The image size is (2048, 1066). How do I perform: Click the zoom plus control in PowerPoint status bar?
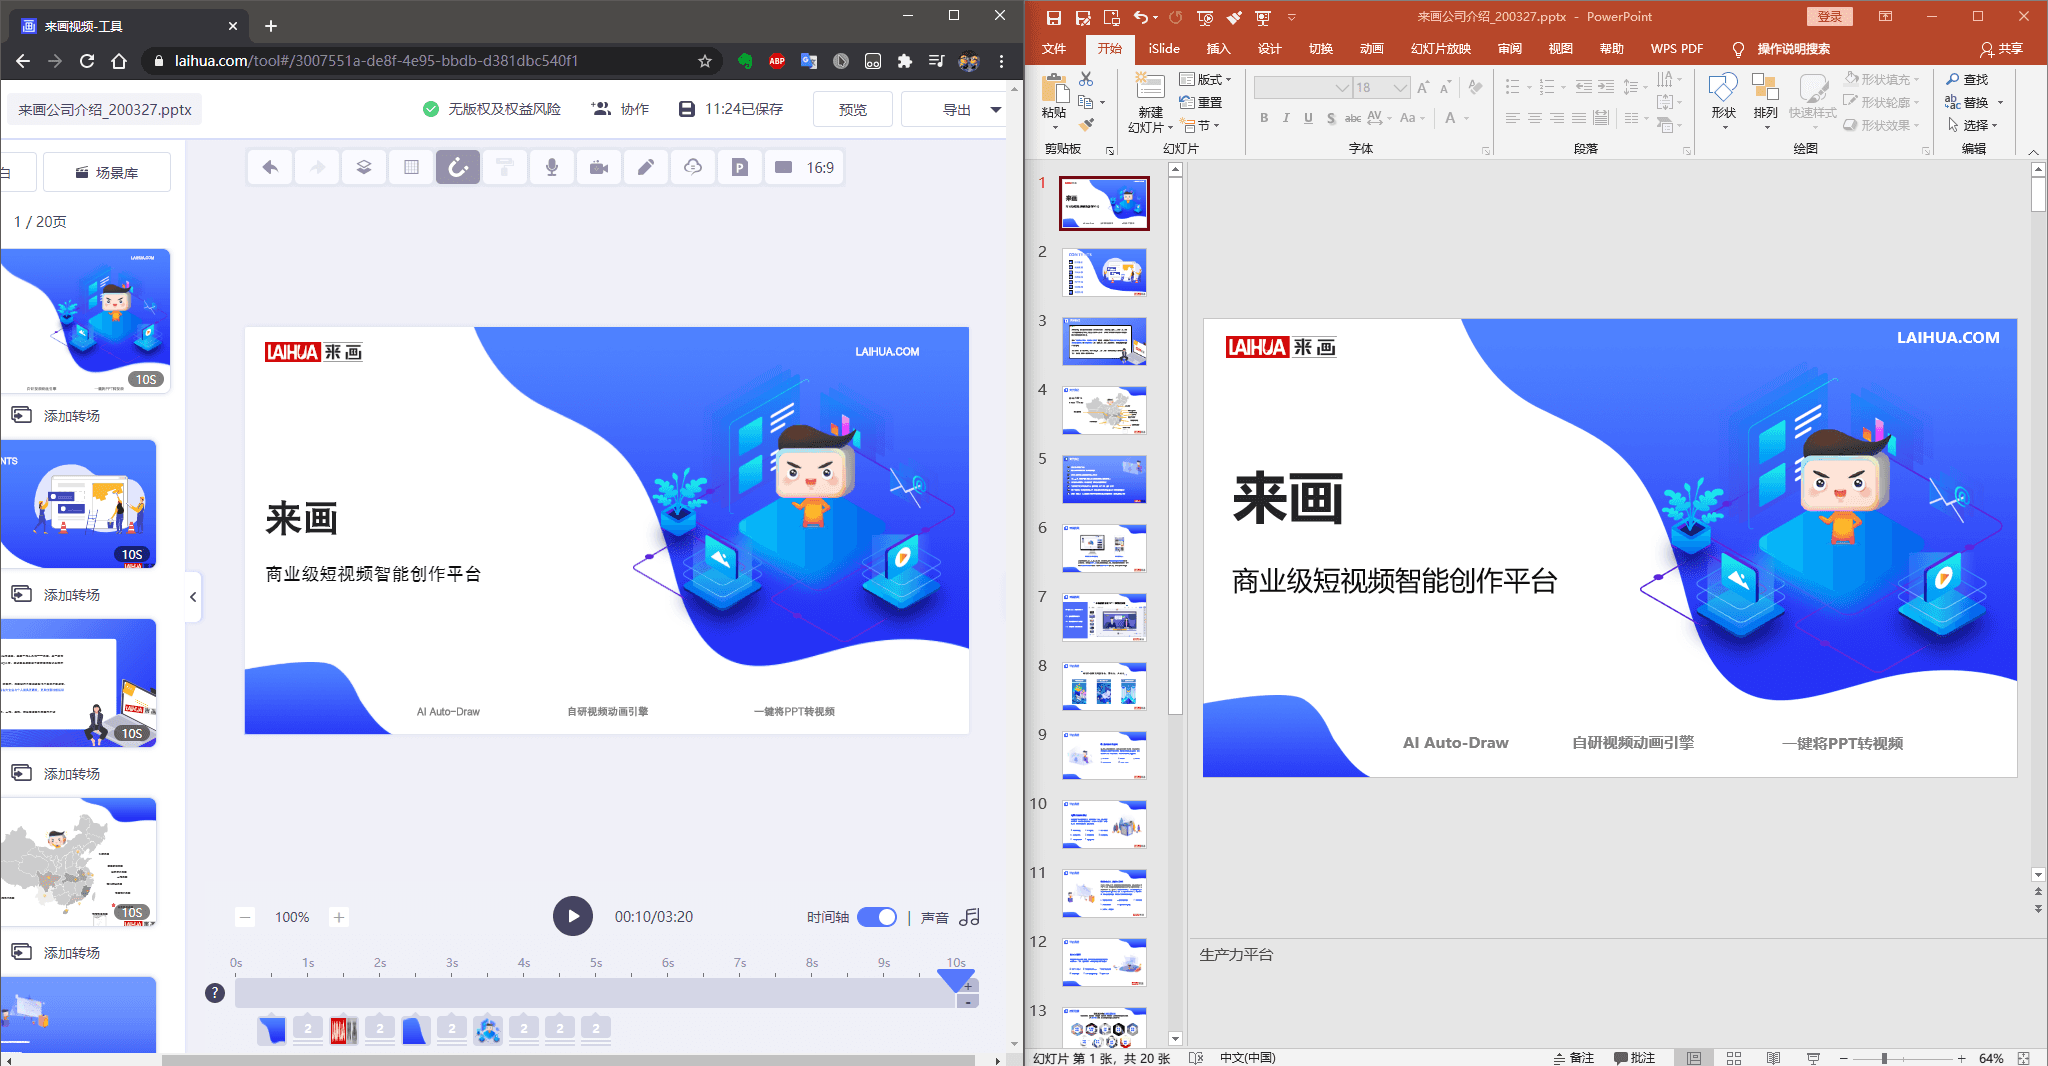click(x=1960, y=1057)
